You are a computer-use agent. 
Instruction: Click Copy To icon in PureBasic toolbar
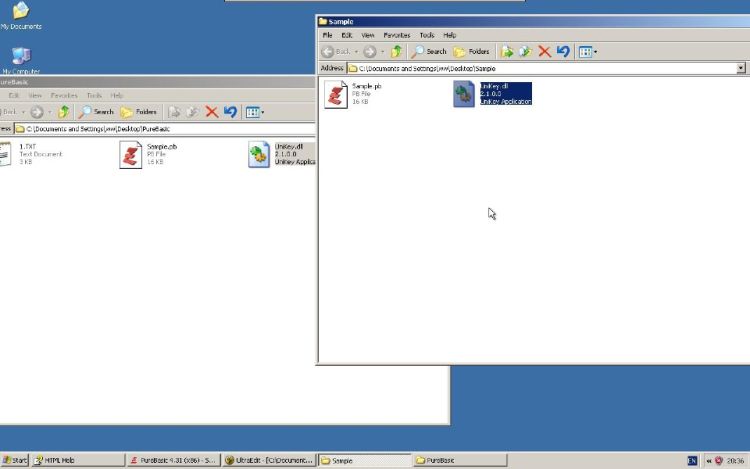[x=192, y=112]
